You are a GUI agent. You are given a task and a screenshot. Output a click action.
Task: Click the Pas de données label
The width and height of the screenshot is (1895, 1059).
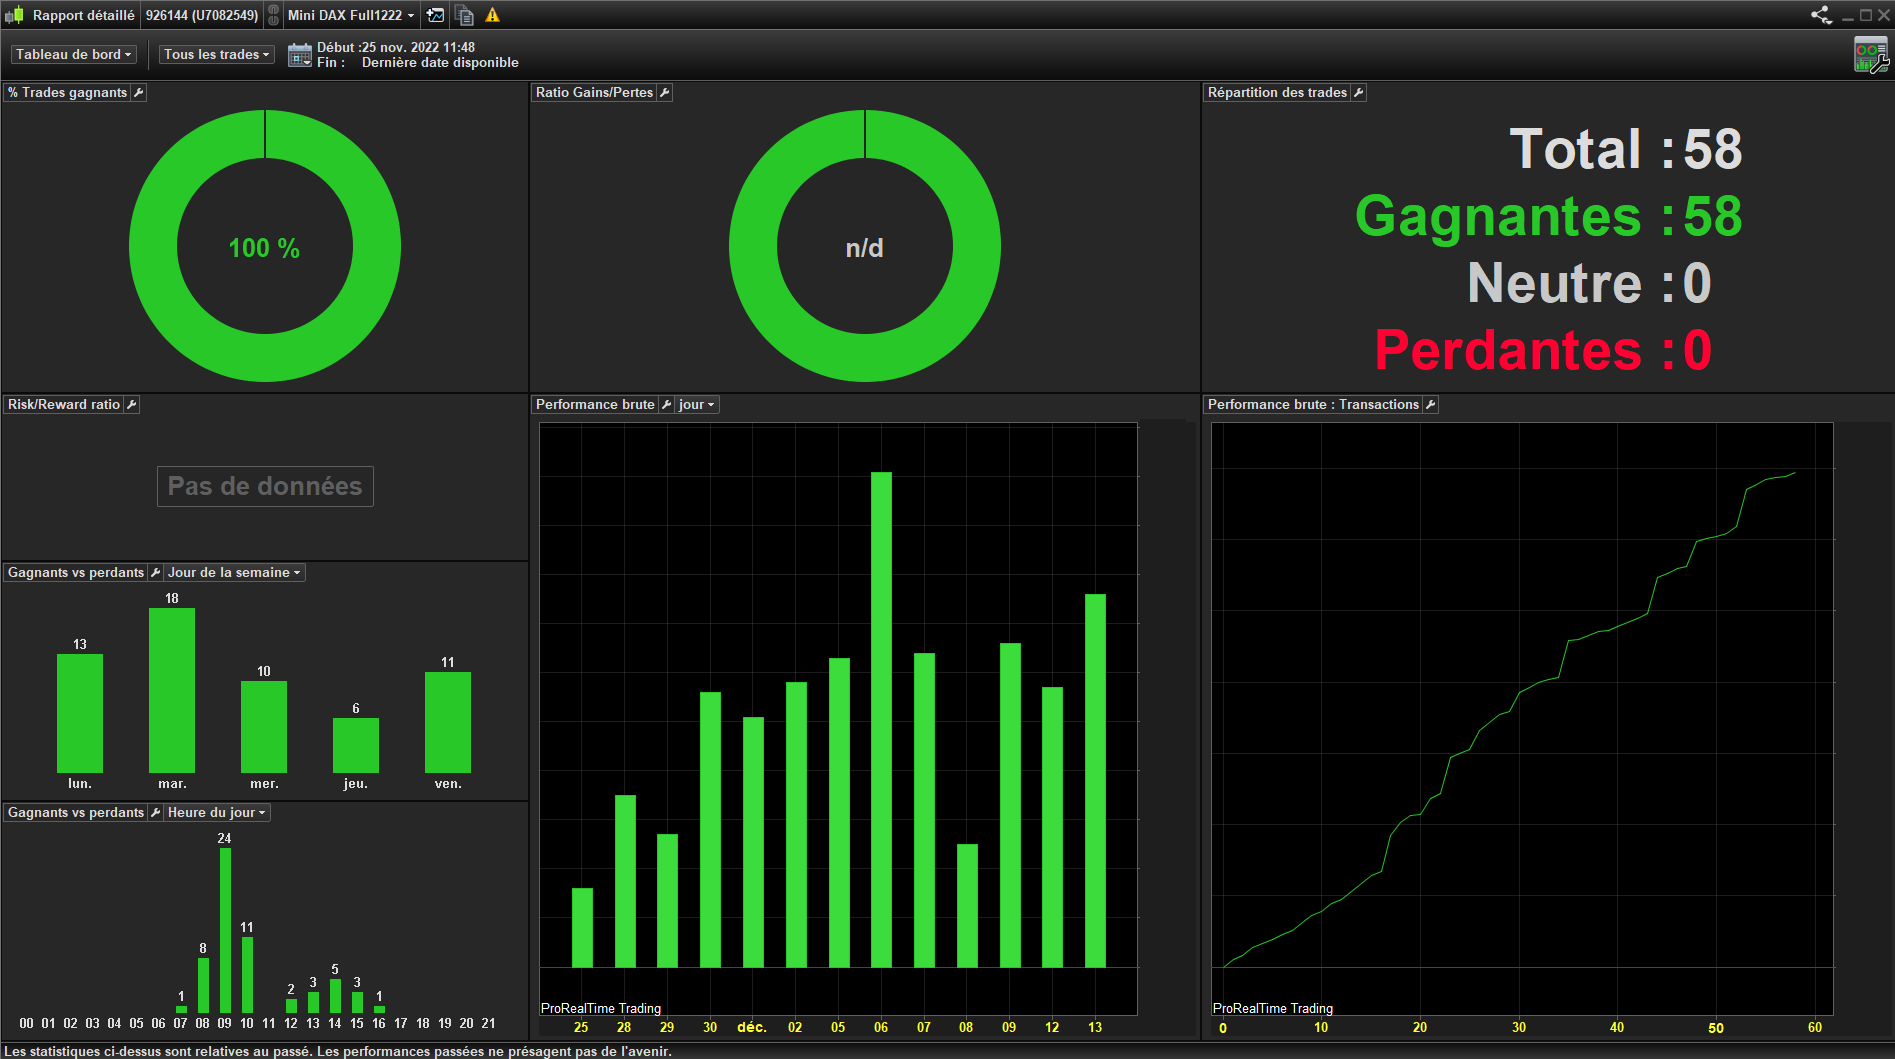click(265, 486)
